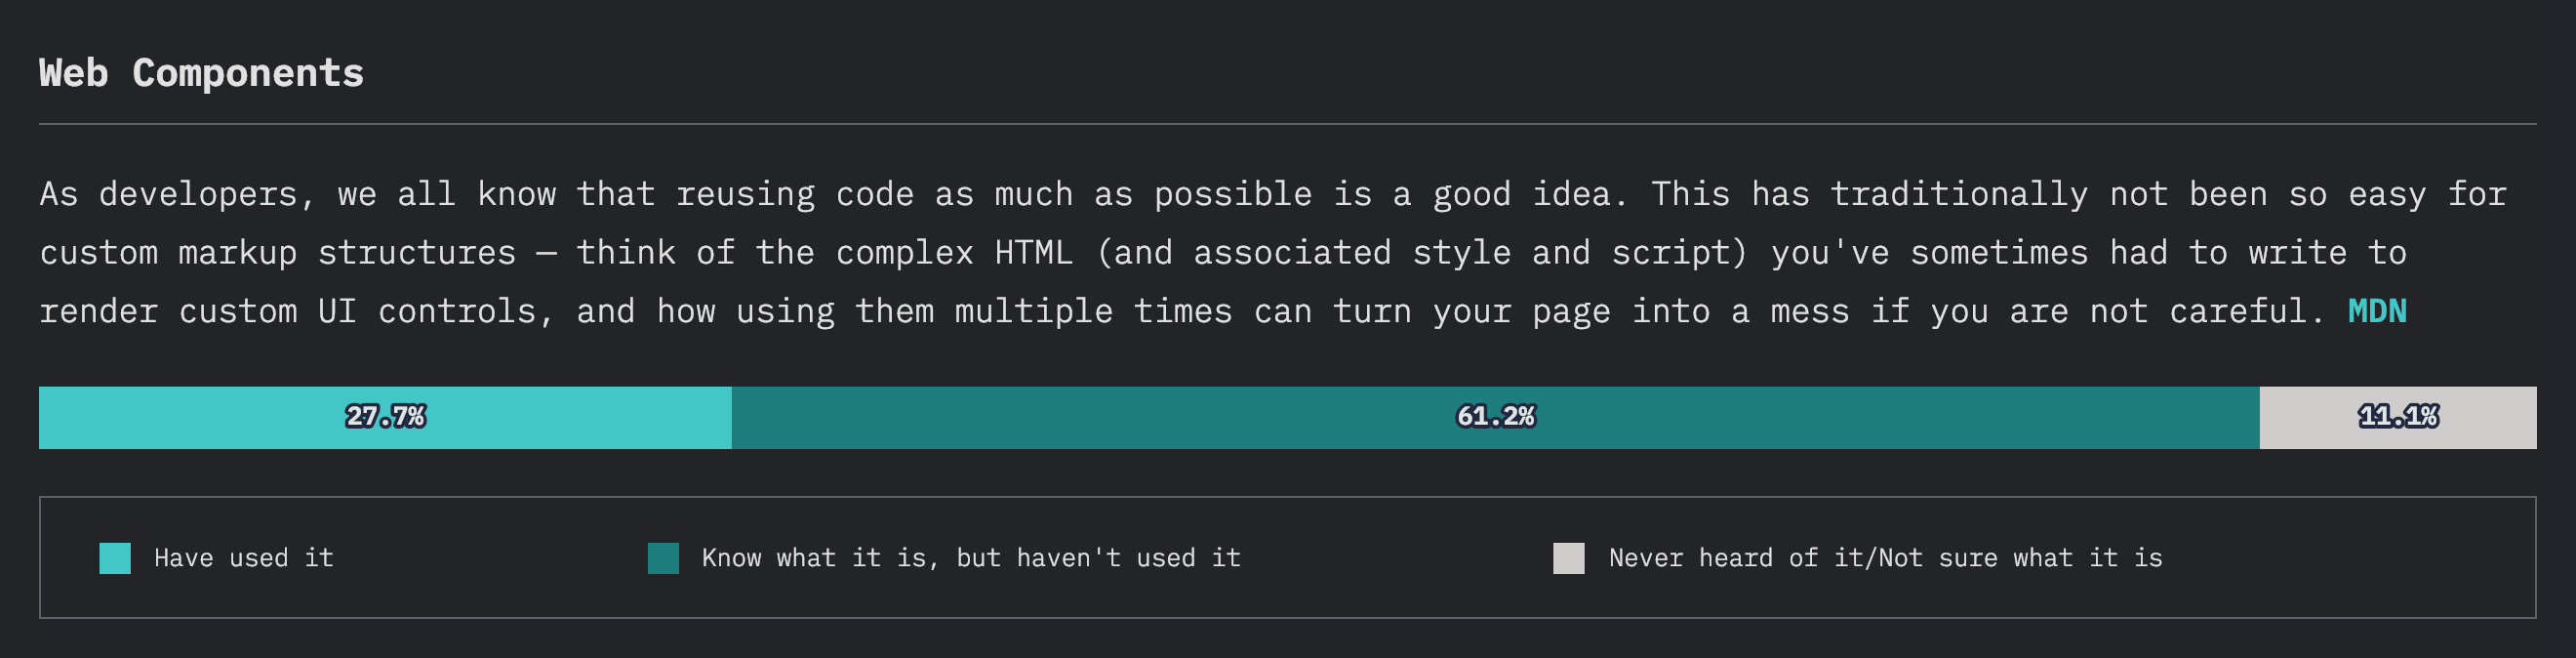Click 'Never heard of it/Not sure what it is' label
Viewport: 2576px width, 658px height.
point(1885,558)
